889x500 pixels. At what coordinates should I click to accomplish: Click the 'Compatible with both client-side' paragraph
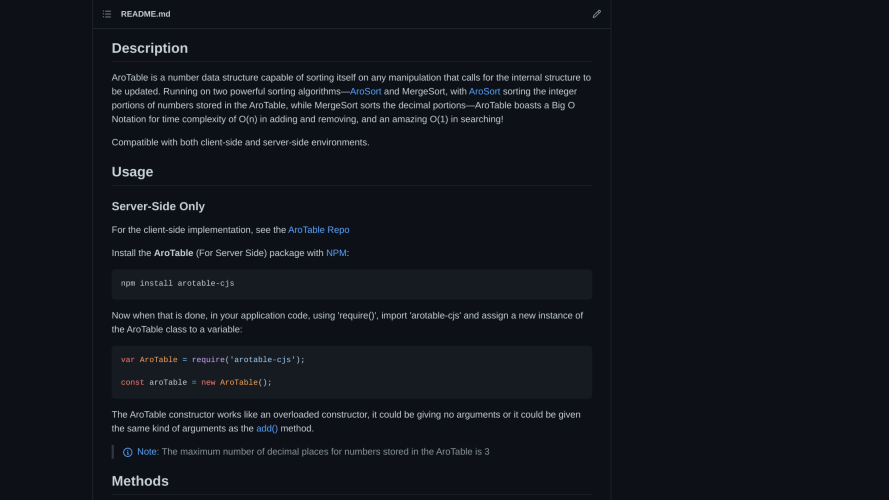click(240, 142)
